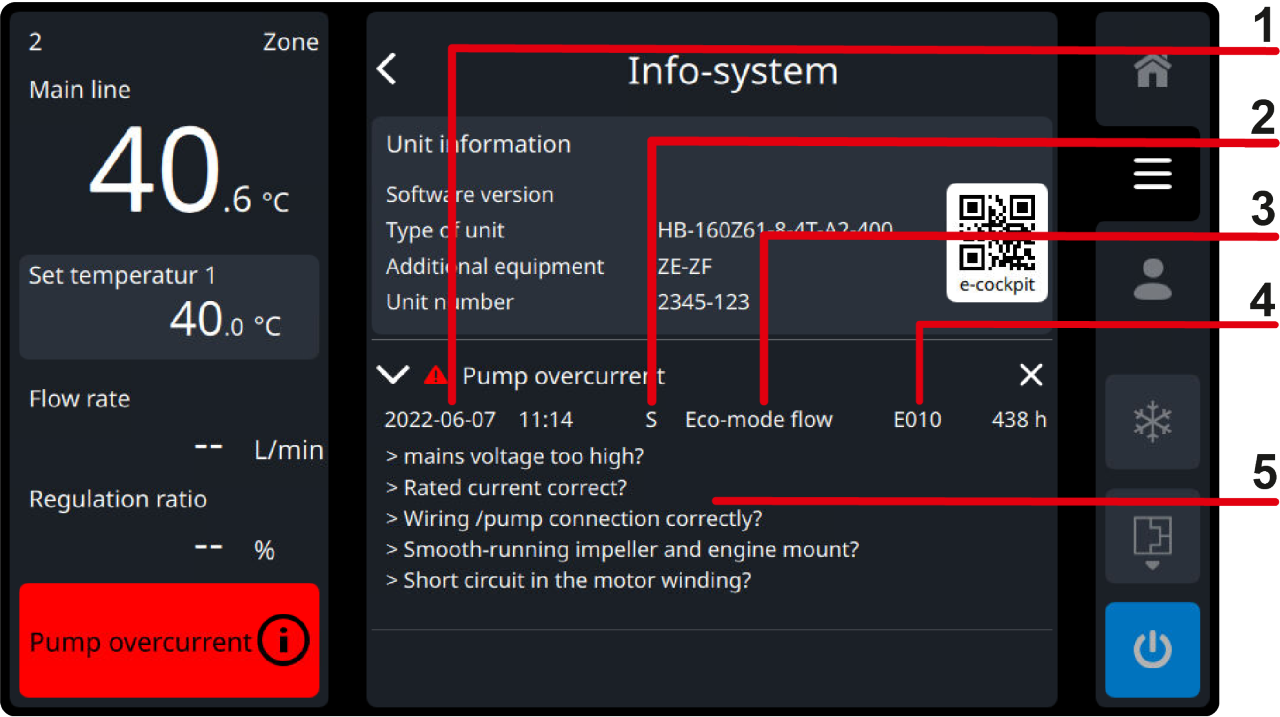Screen dimensions: 1280x717
Task: Collapse the Pump overcurrent alarm entry
Action: [393, 376]
